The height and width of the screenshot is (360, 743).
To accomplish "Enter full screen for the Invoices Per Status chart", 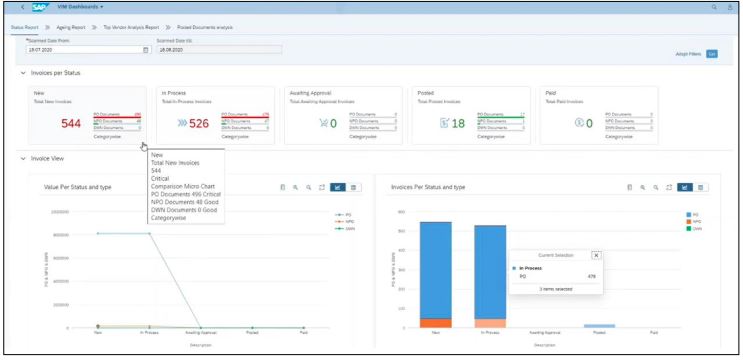I will pyautogui.click(x=669, y=188).
